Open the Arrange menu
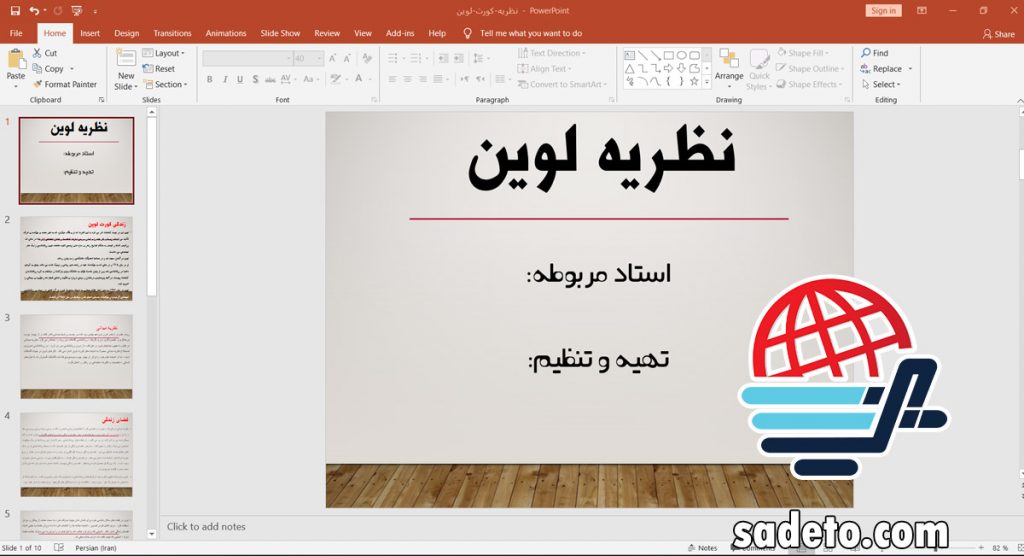 click(x=729, y=69)
